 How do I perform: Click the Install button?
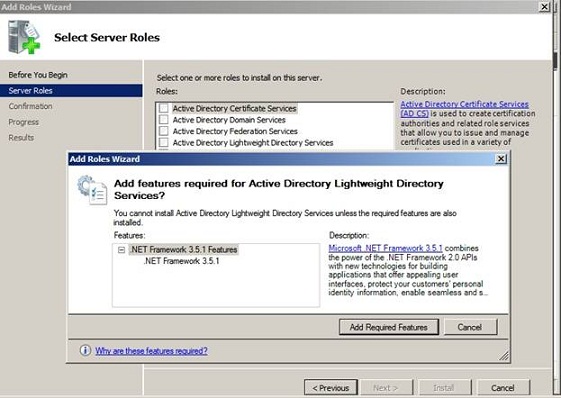coord(444,388)
